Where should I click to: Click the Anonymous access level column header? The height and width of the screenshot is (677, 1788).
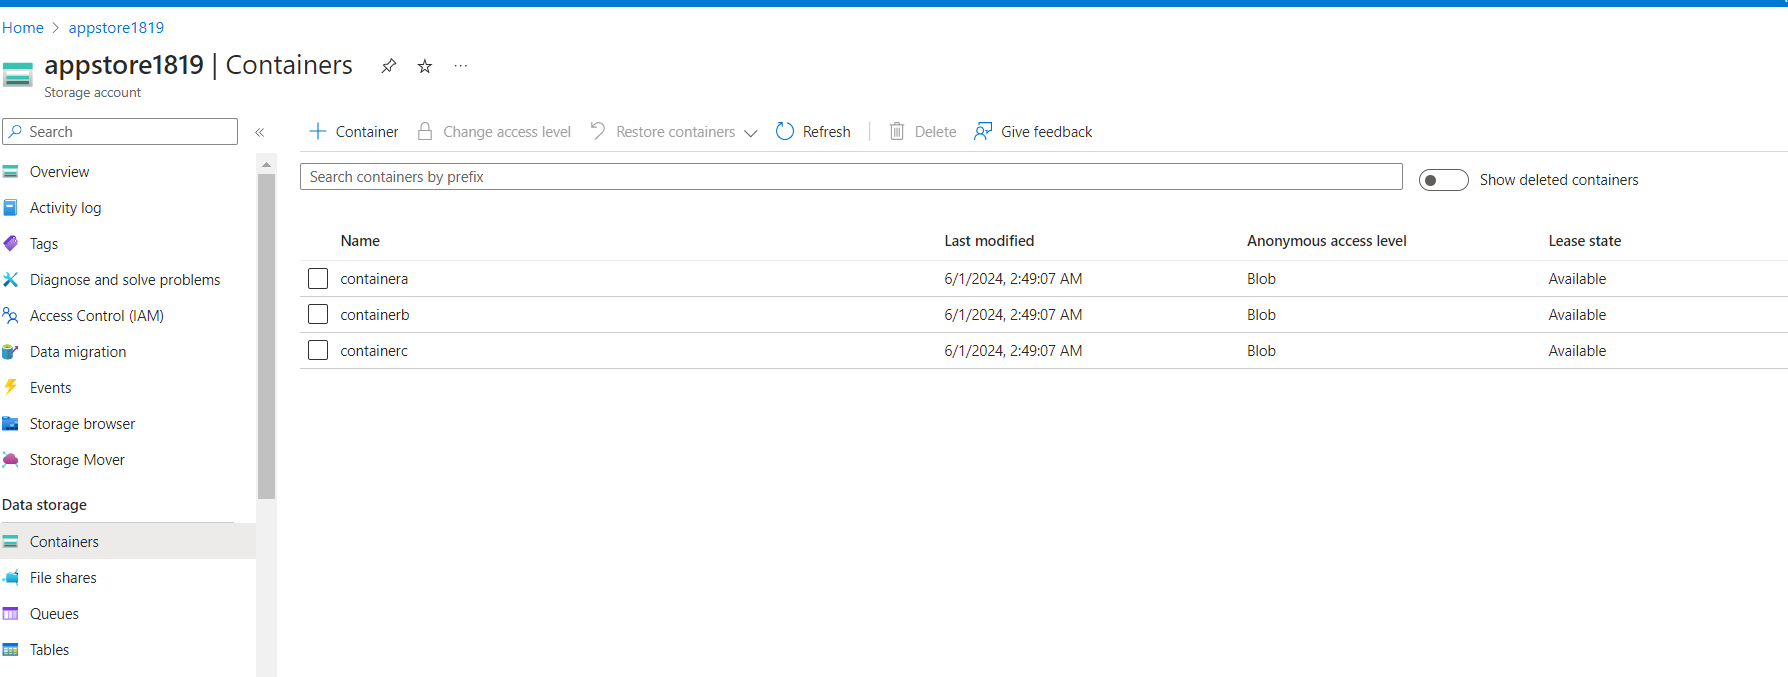tap(1326, 241)
